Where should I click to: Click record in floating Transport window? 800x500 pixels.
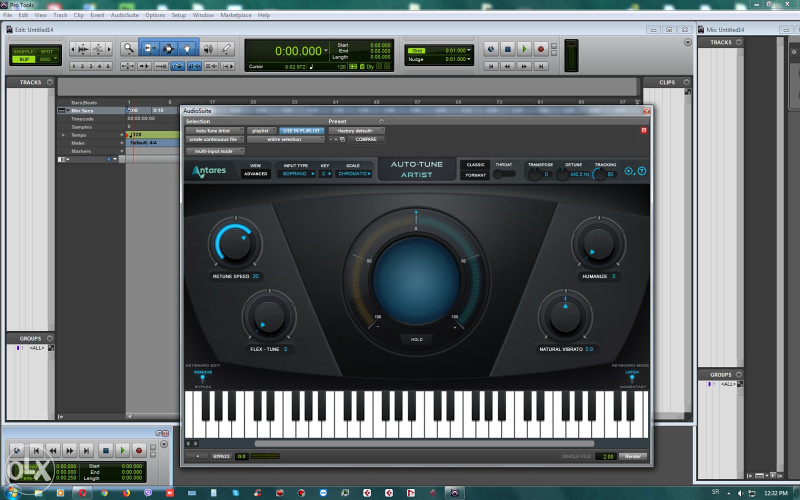tap(138, 451)
